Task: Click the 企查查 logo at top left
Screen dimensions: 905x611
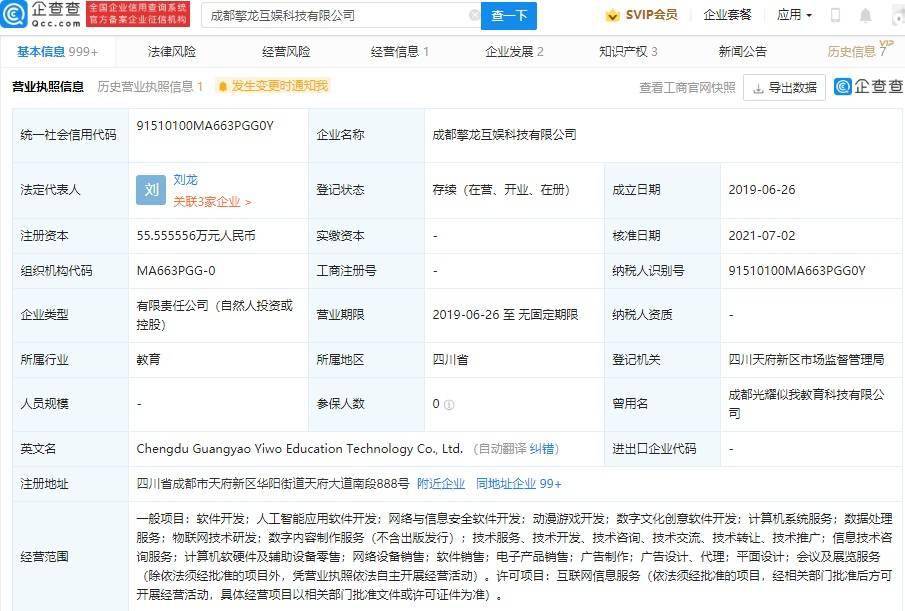Action: [x=42, y=14]
